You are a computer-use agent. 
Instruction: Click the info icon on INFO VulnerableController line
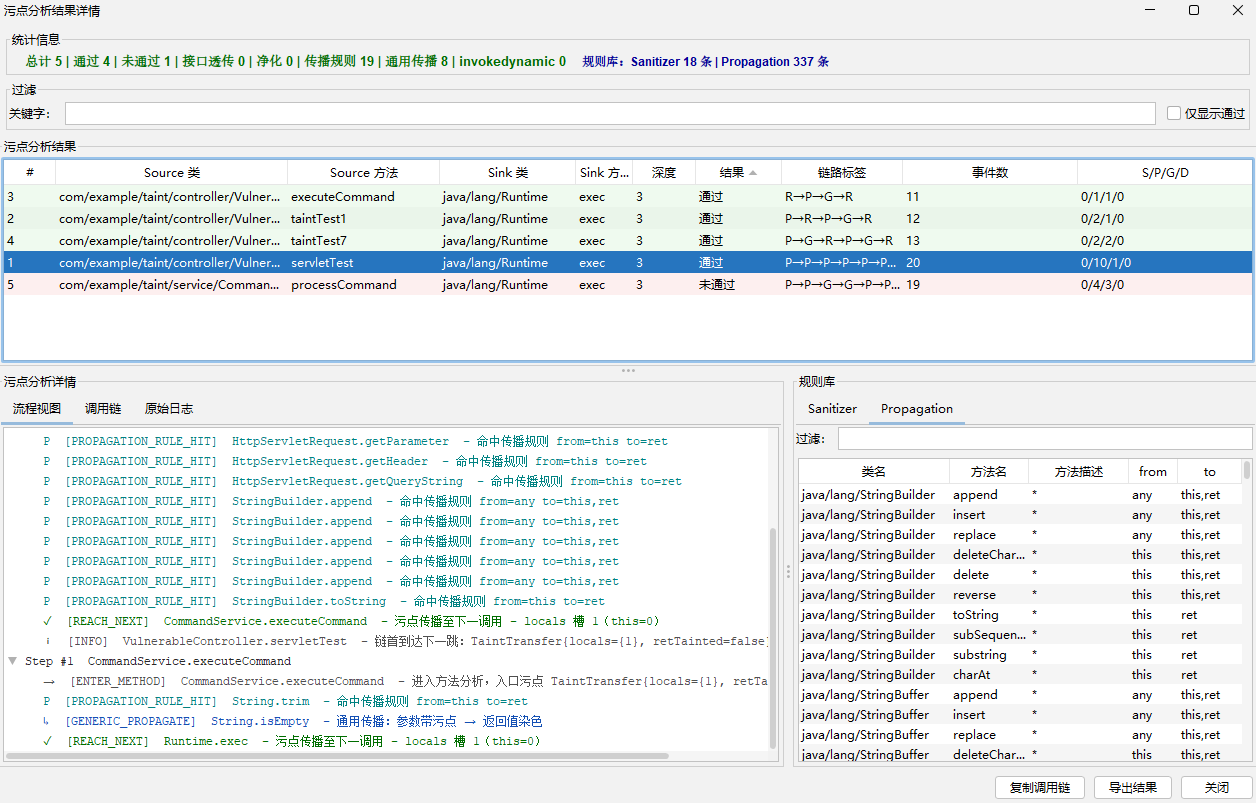(47, 641)
